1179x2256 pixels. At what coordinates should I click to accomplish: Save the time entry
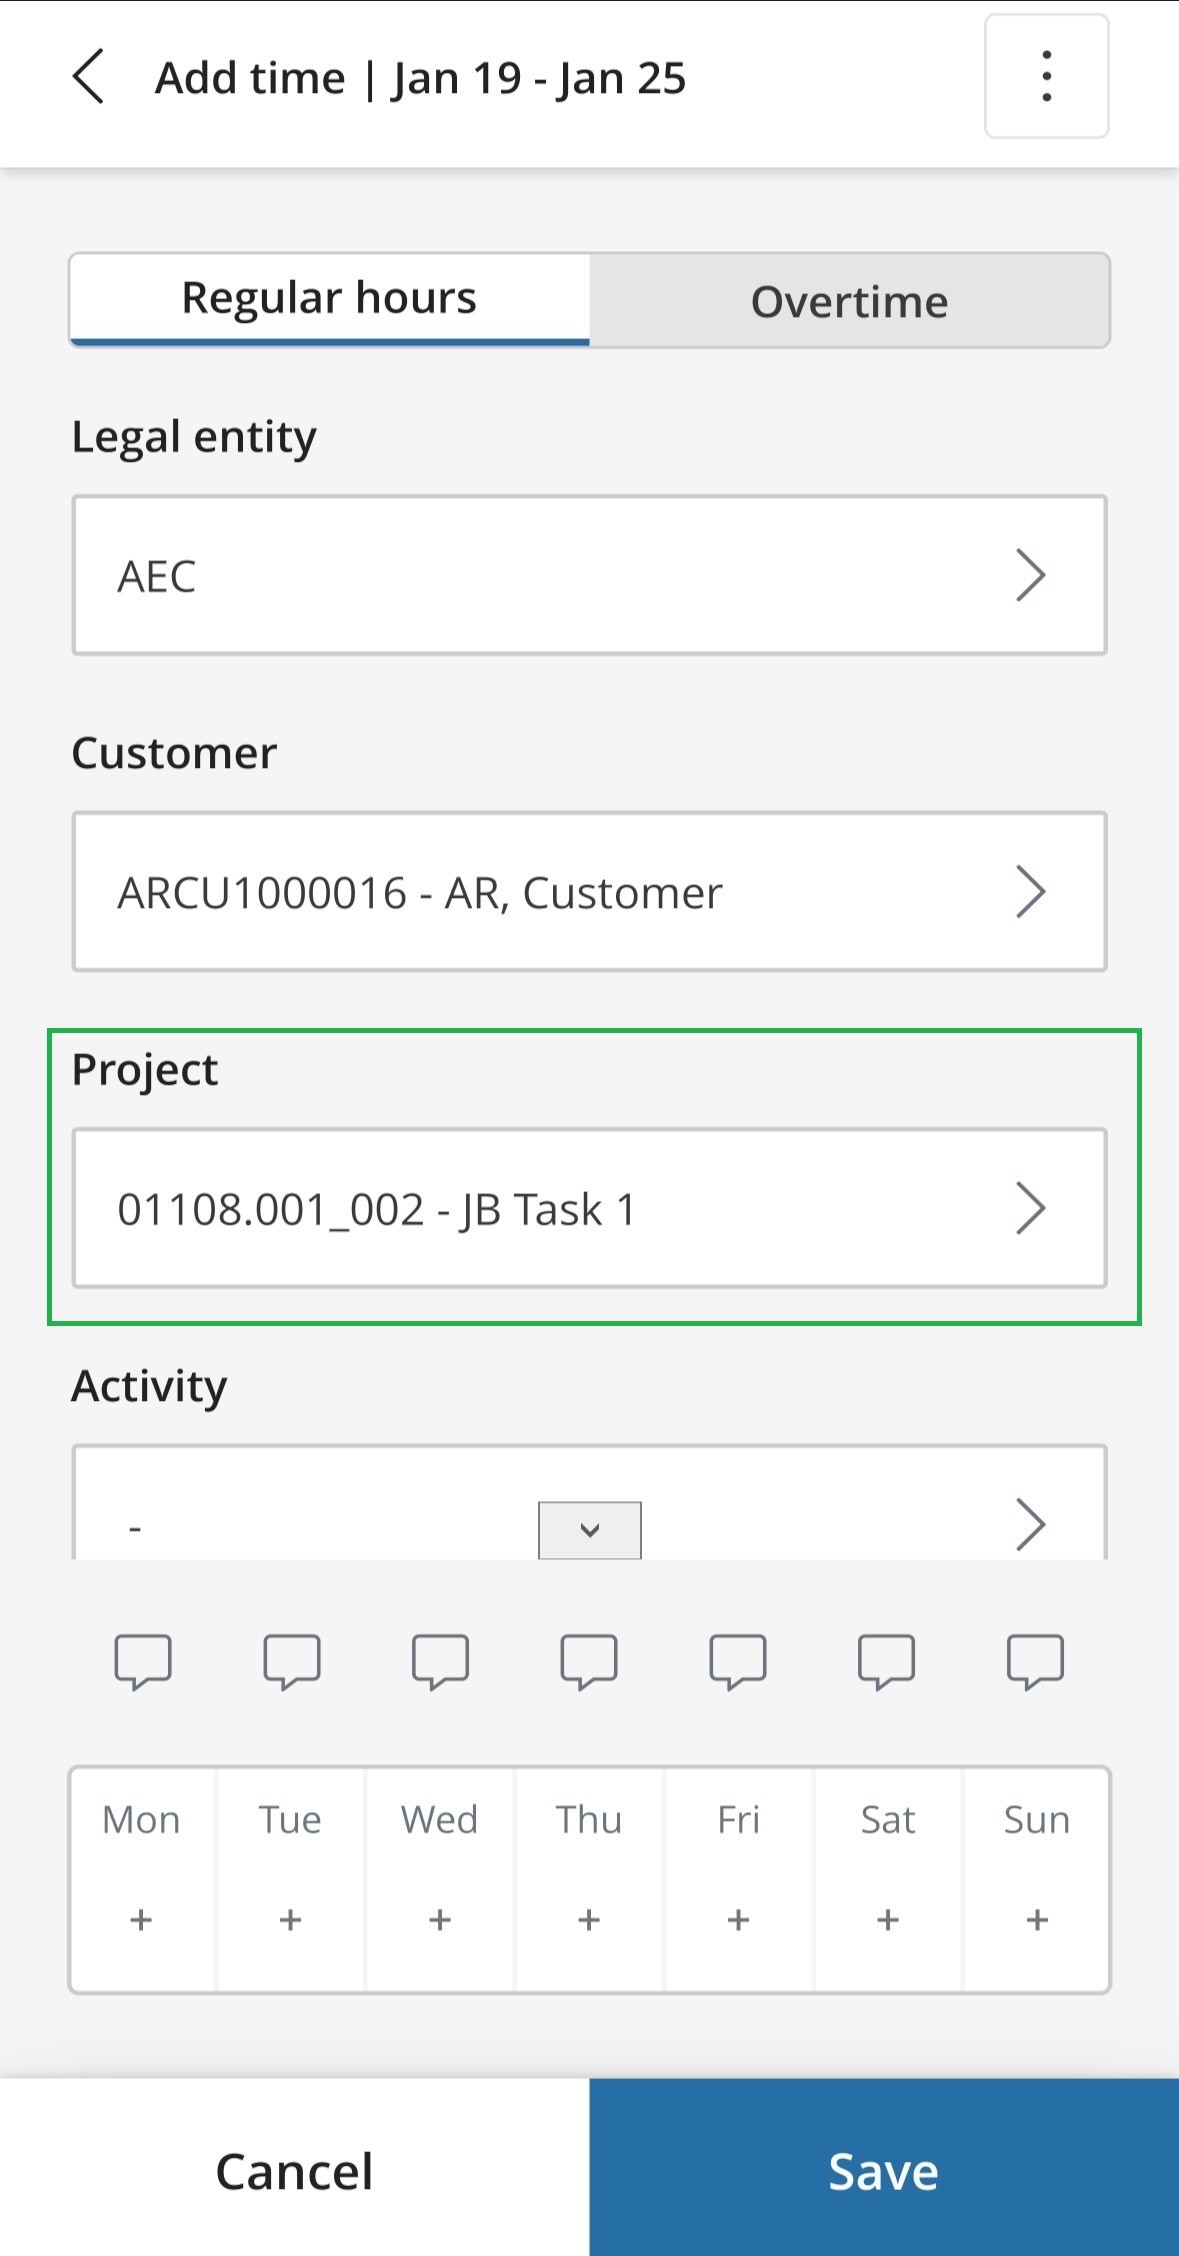884,2170
